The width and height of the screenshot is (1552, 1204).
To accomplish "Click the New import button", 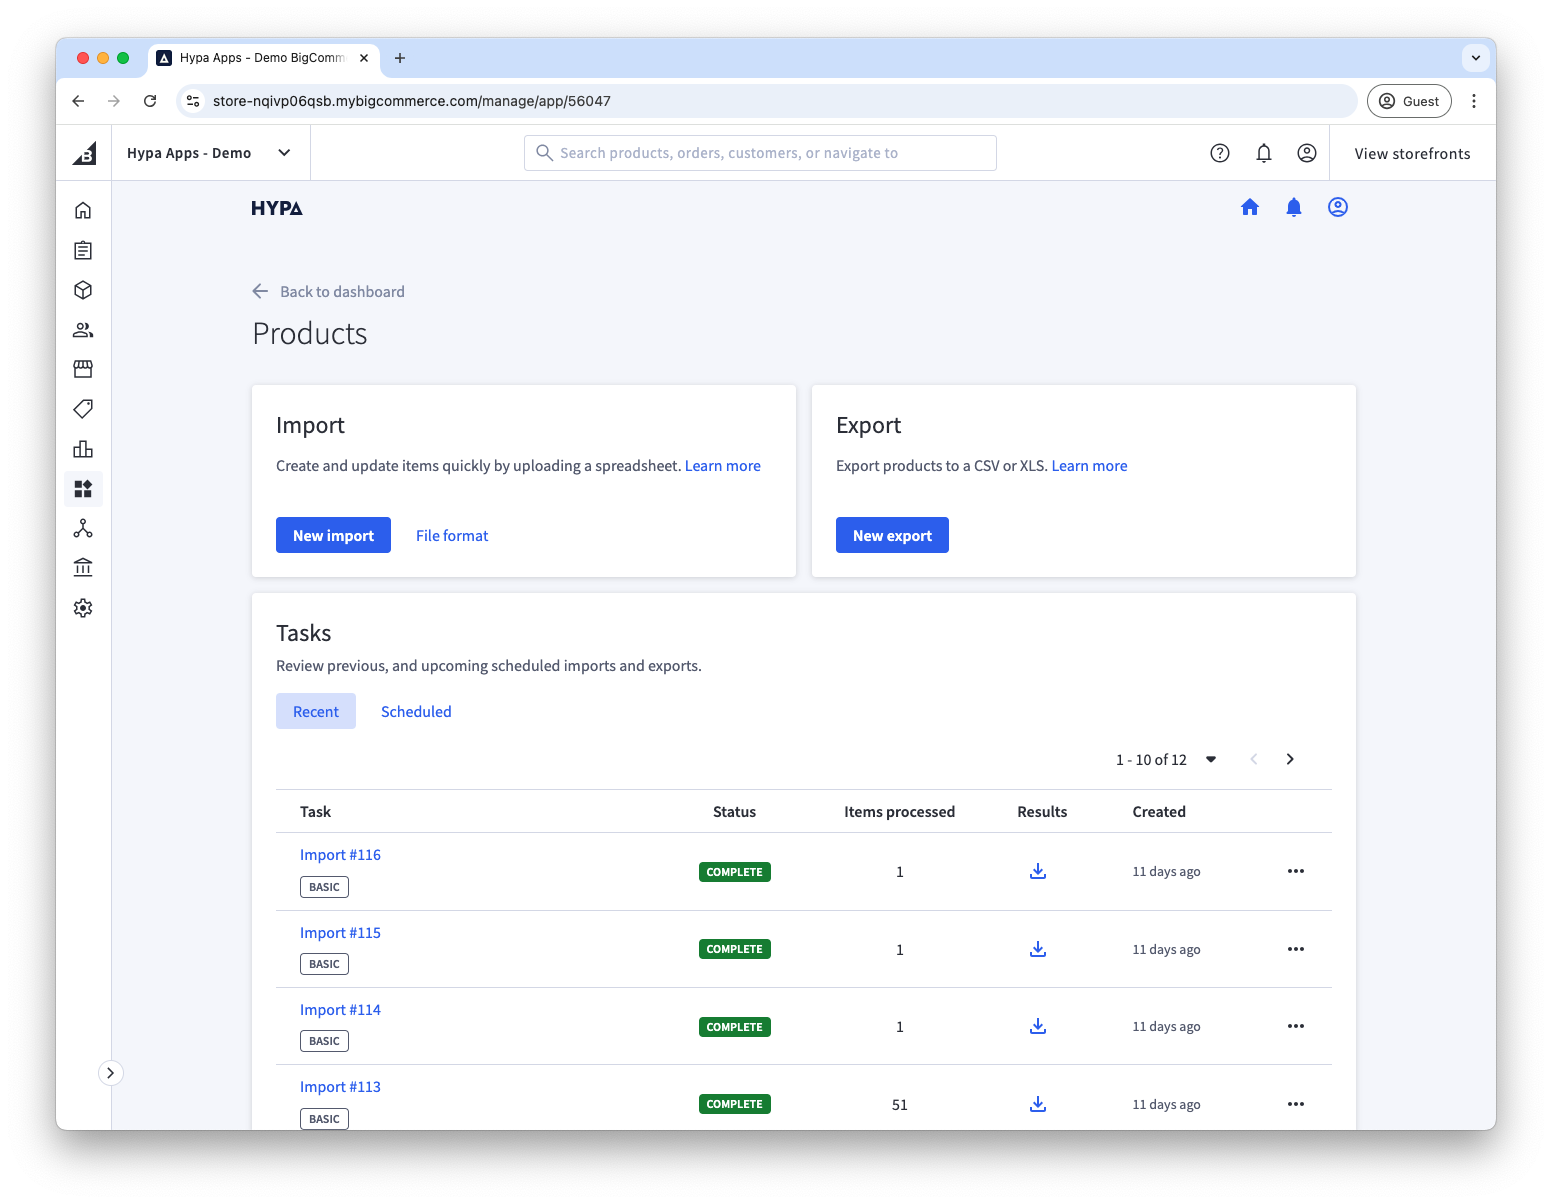I will point(333,535).
